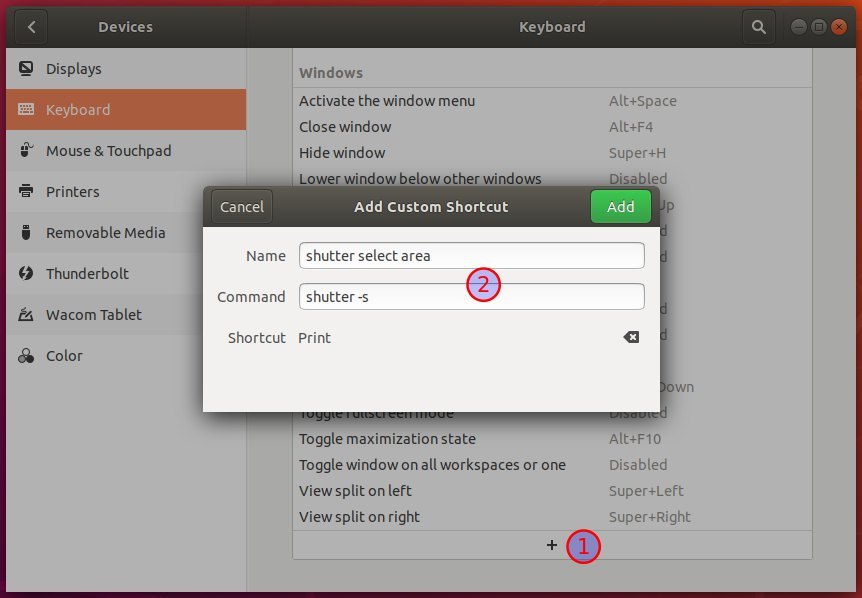This screenshot has height=598, width=862.
Task: Open the Color settings panel
Action: tap(64, 355)
